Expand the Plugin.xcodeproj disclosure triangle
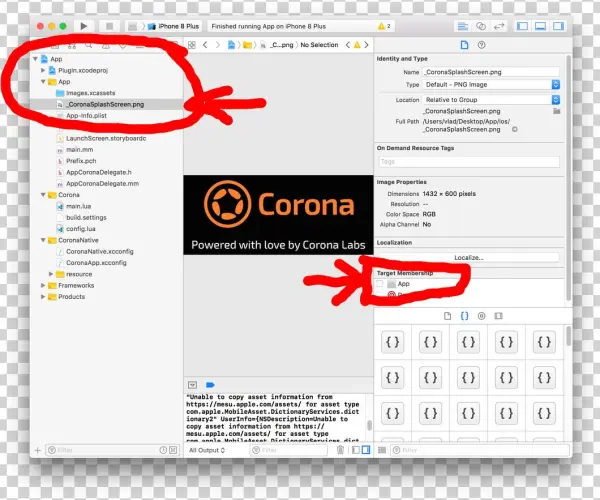The image size is (600, 500). tap(43, 70)
